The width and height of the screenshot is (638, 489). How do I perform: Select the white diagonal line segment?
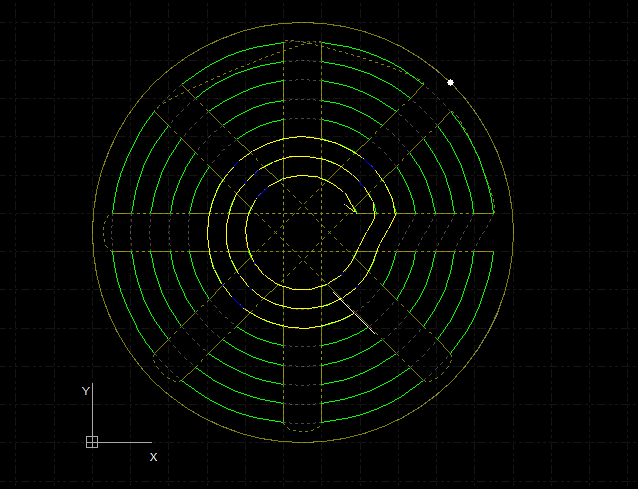coord(354,312)
